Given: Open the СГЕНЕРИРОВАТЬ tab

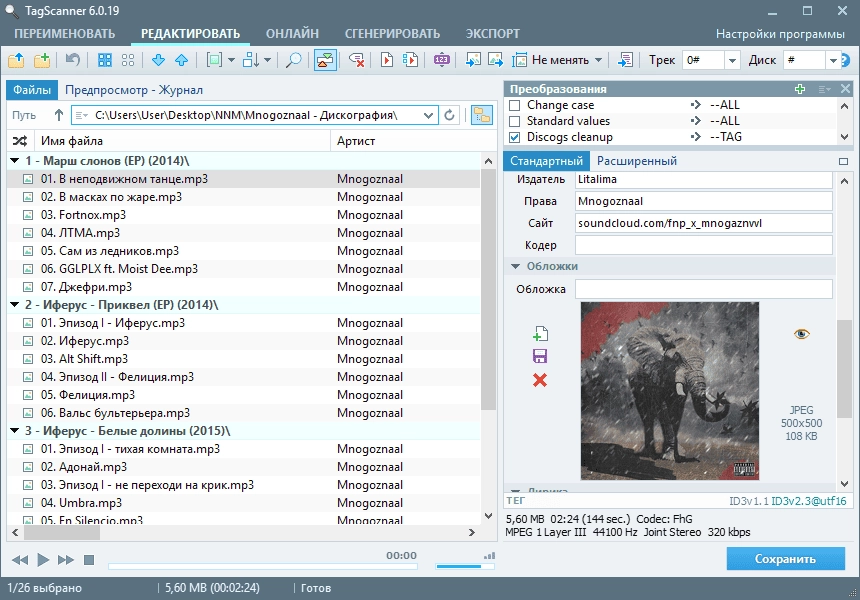Looking at the screenshot, I should (392, 33).
